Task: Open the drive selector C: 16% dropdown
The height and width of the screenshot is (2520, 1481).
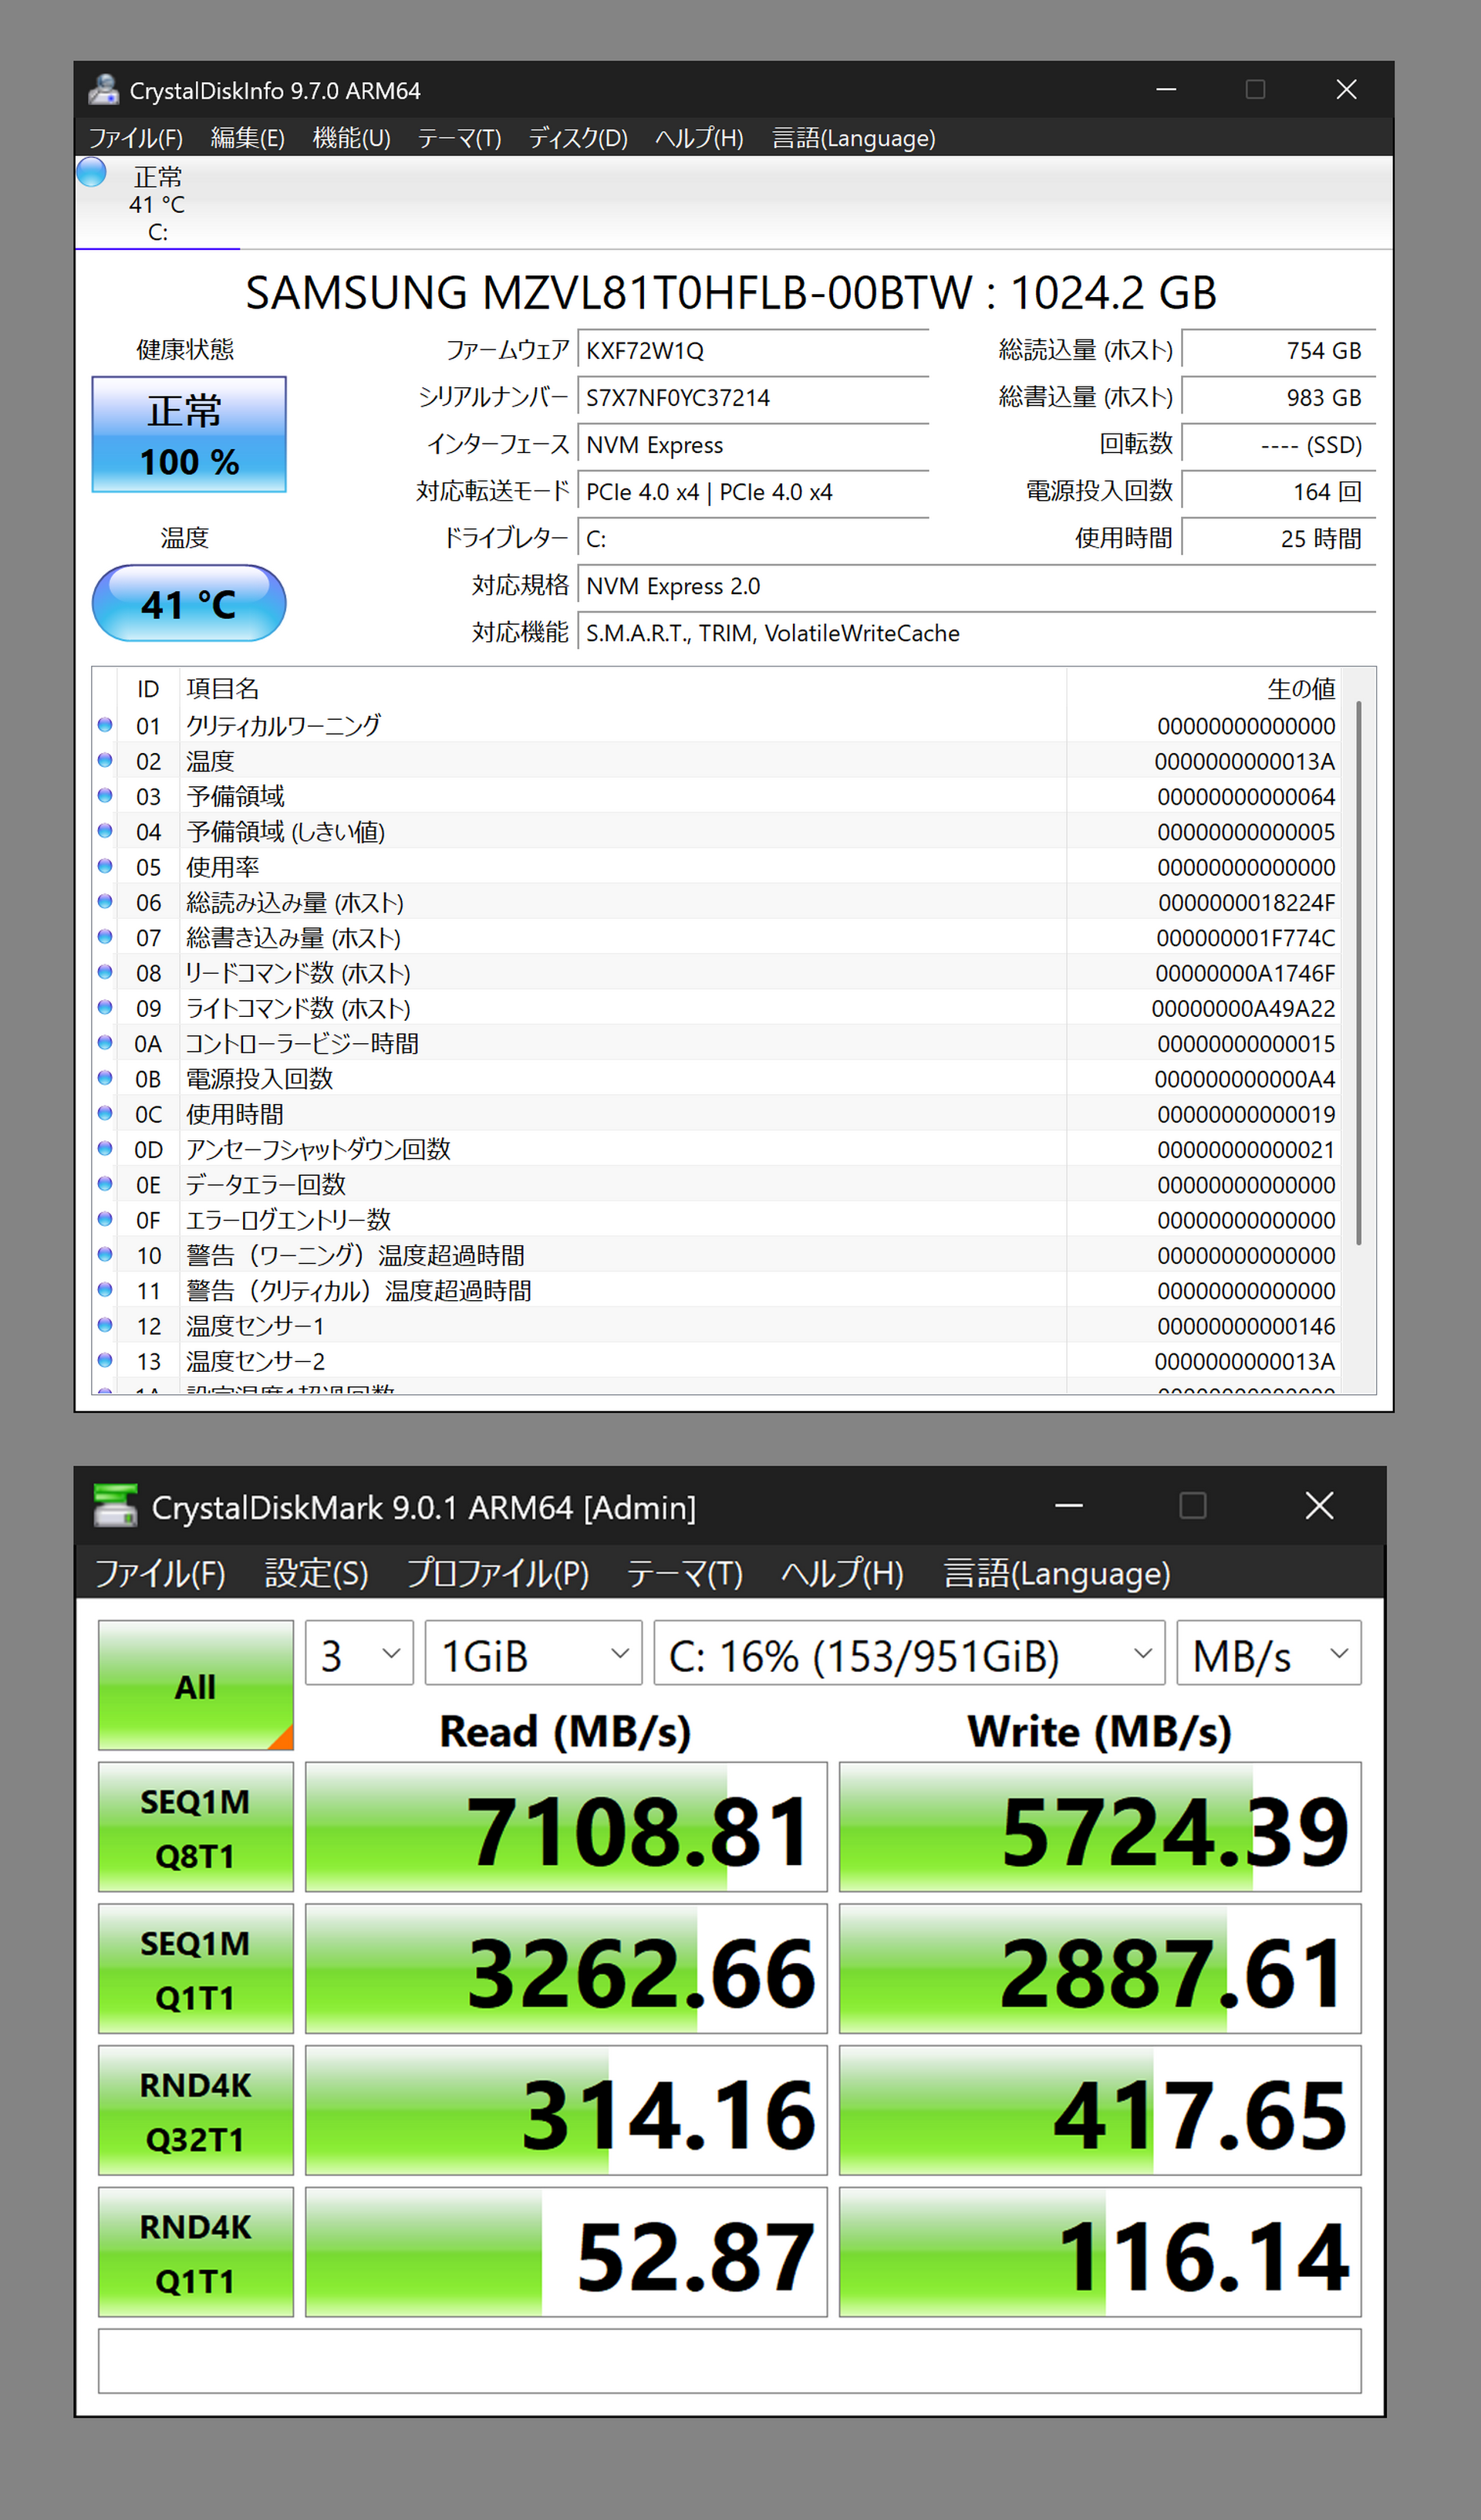Action: (x=908, y=1655)
